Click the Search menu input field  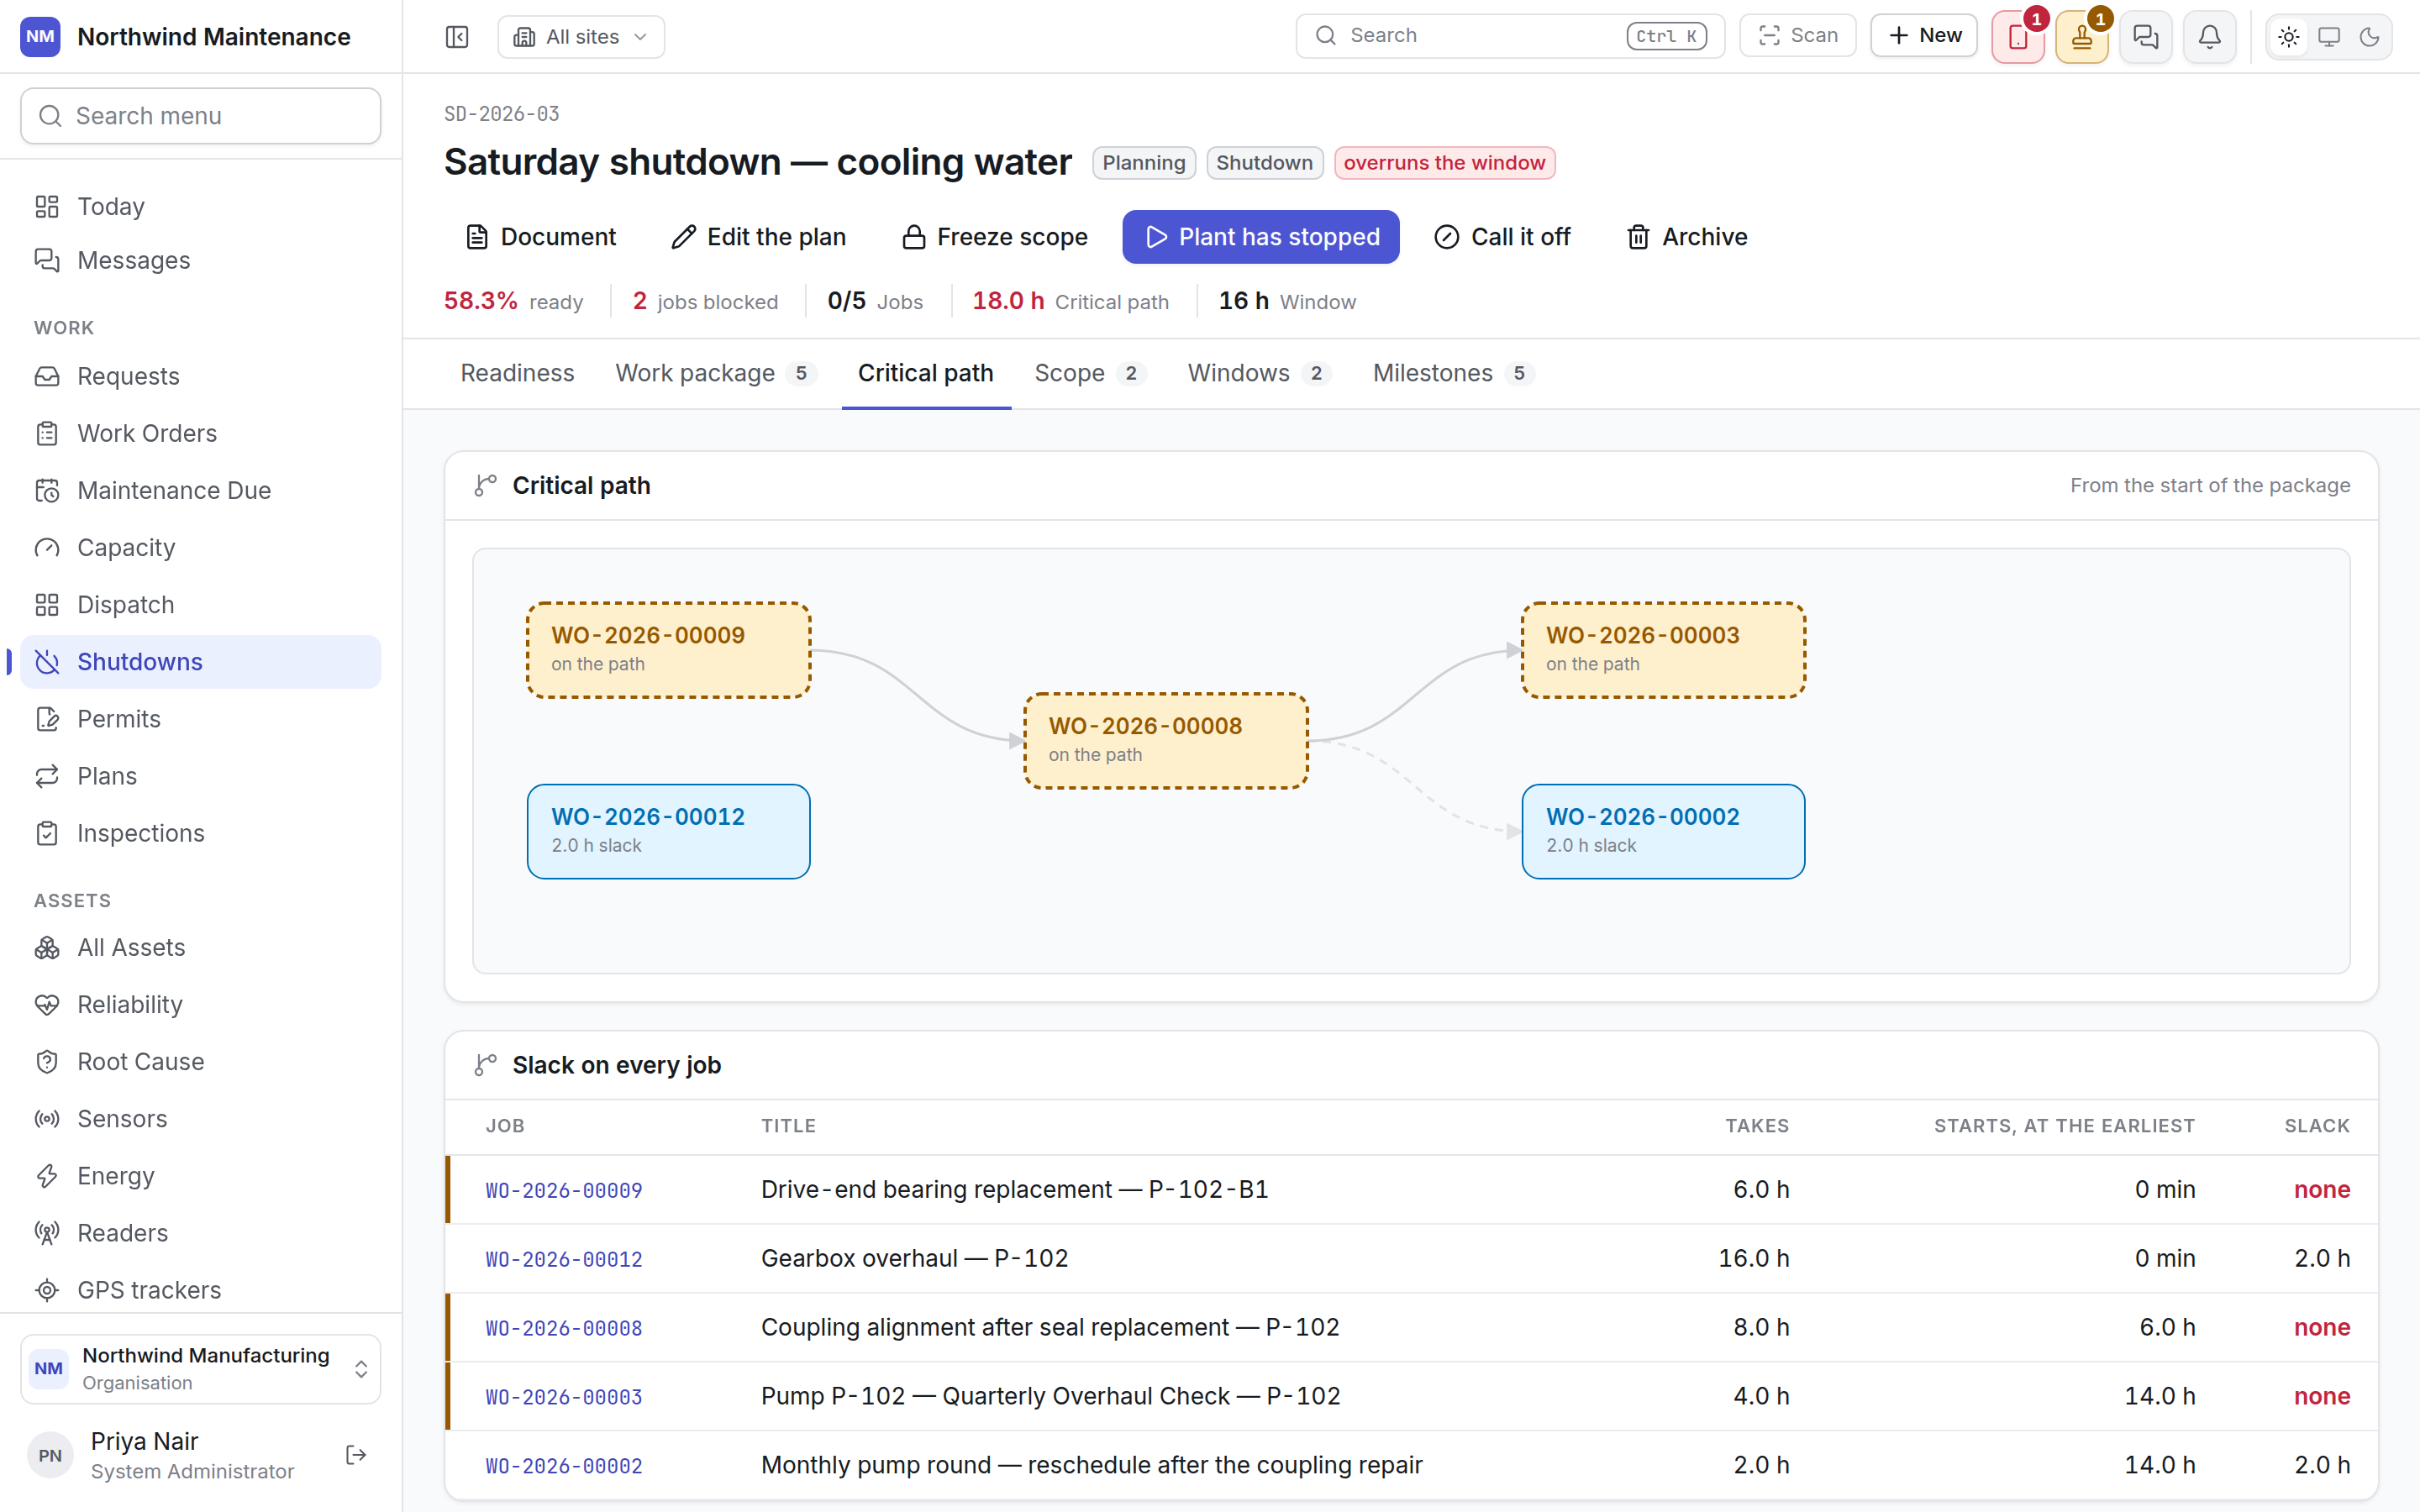(x=201, y=116)
